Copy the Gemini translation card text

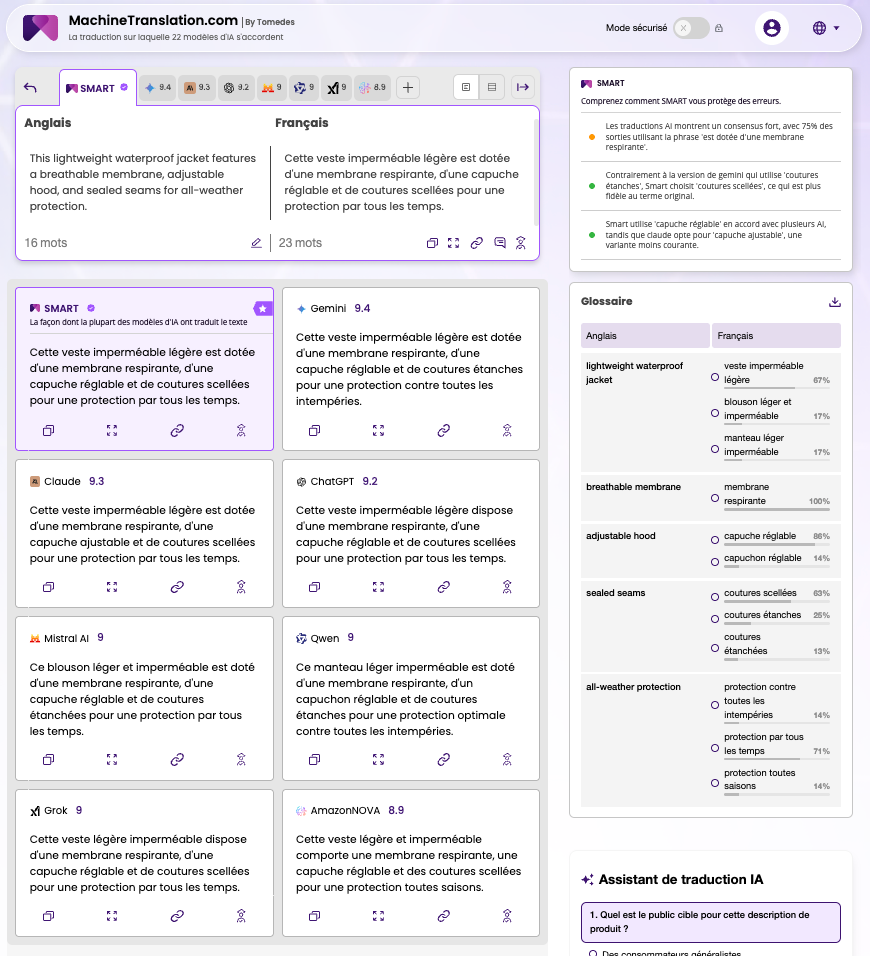pyautogui.click(x=314, y=431)
